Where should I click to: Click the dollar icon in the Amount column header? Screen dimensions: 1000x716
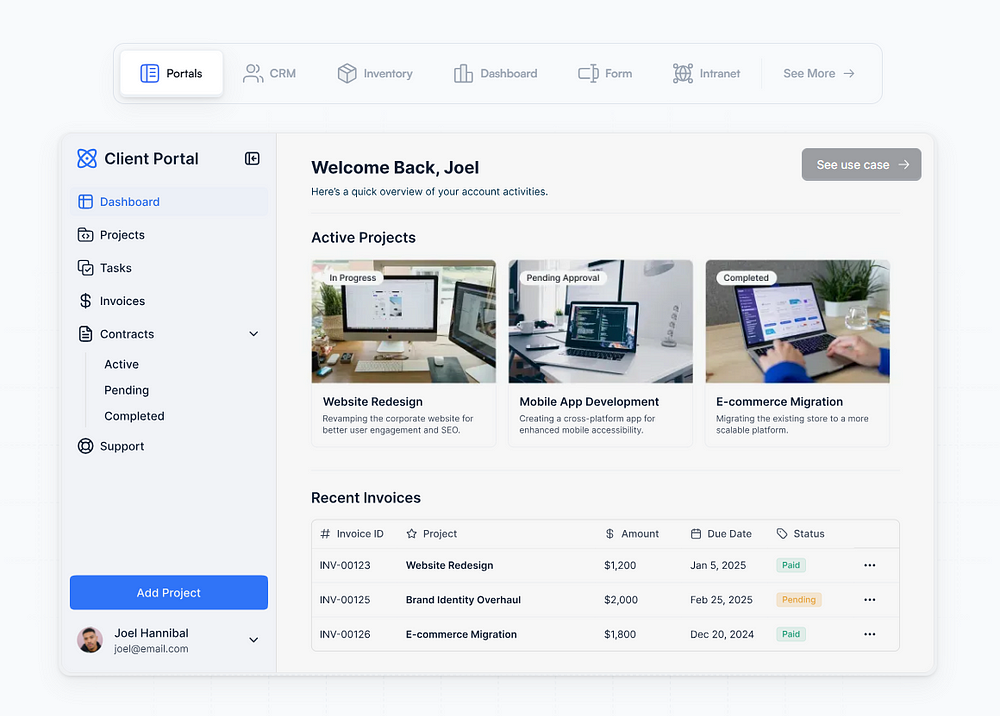pos(610,534)
